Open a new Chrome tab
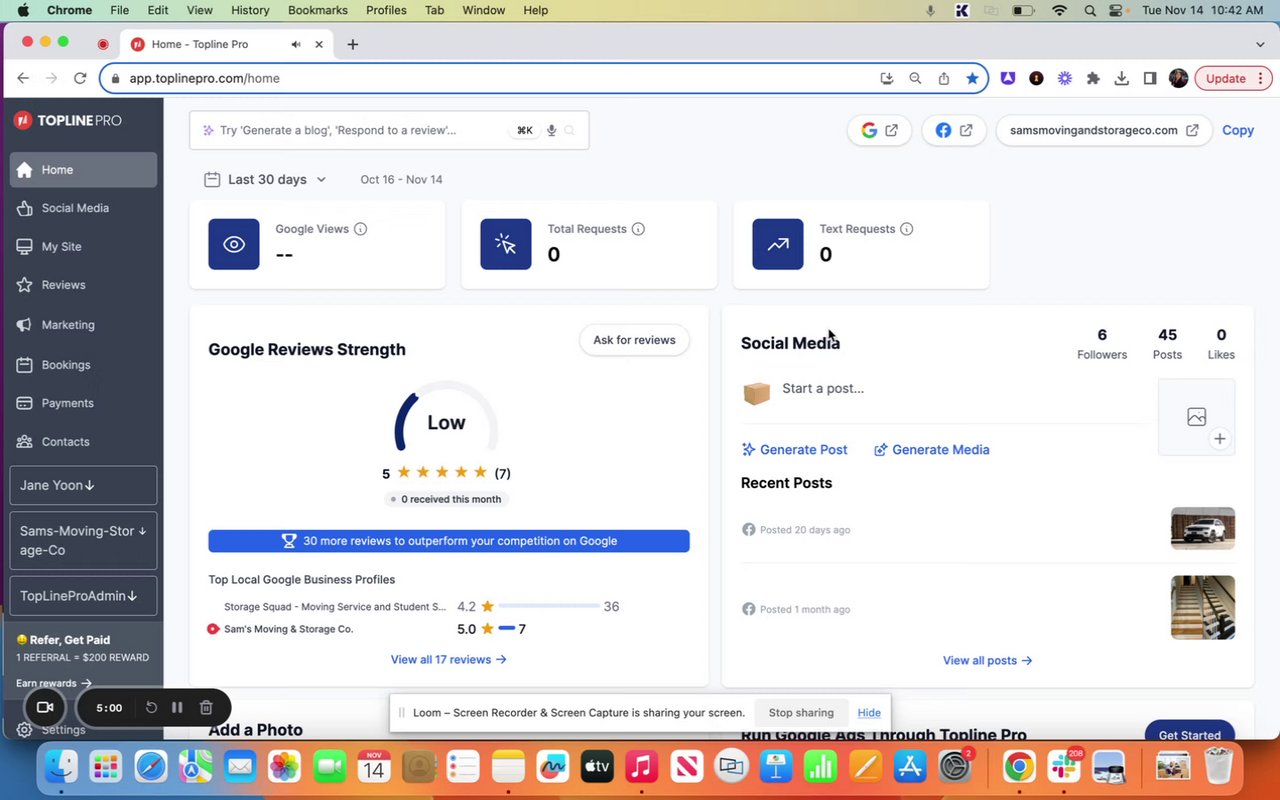Viewport: 1280px width, 800px height. (x=353, y=44)
